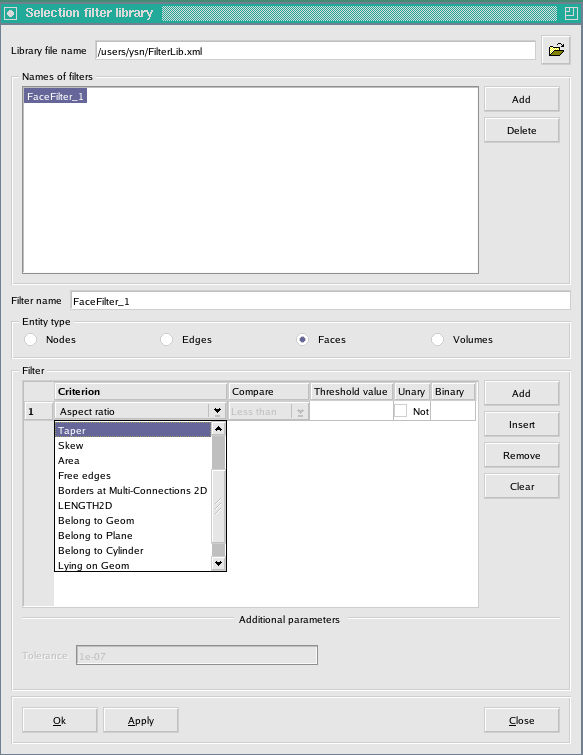
Task: Collapse the Aspect ratio criterion dropdown arrow
Action: pyautogui.click(x=217, y=411)
